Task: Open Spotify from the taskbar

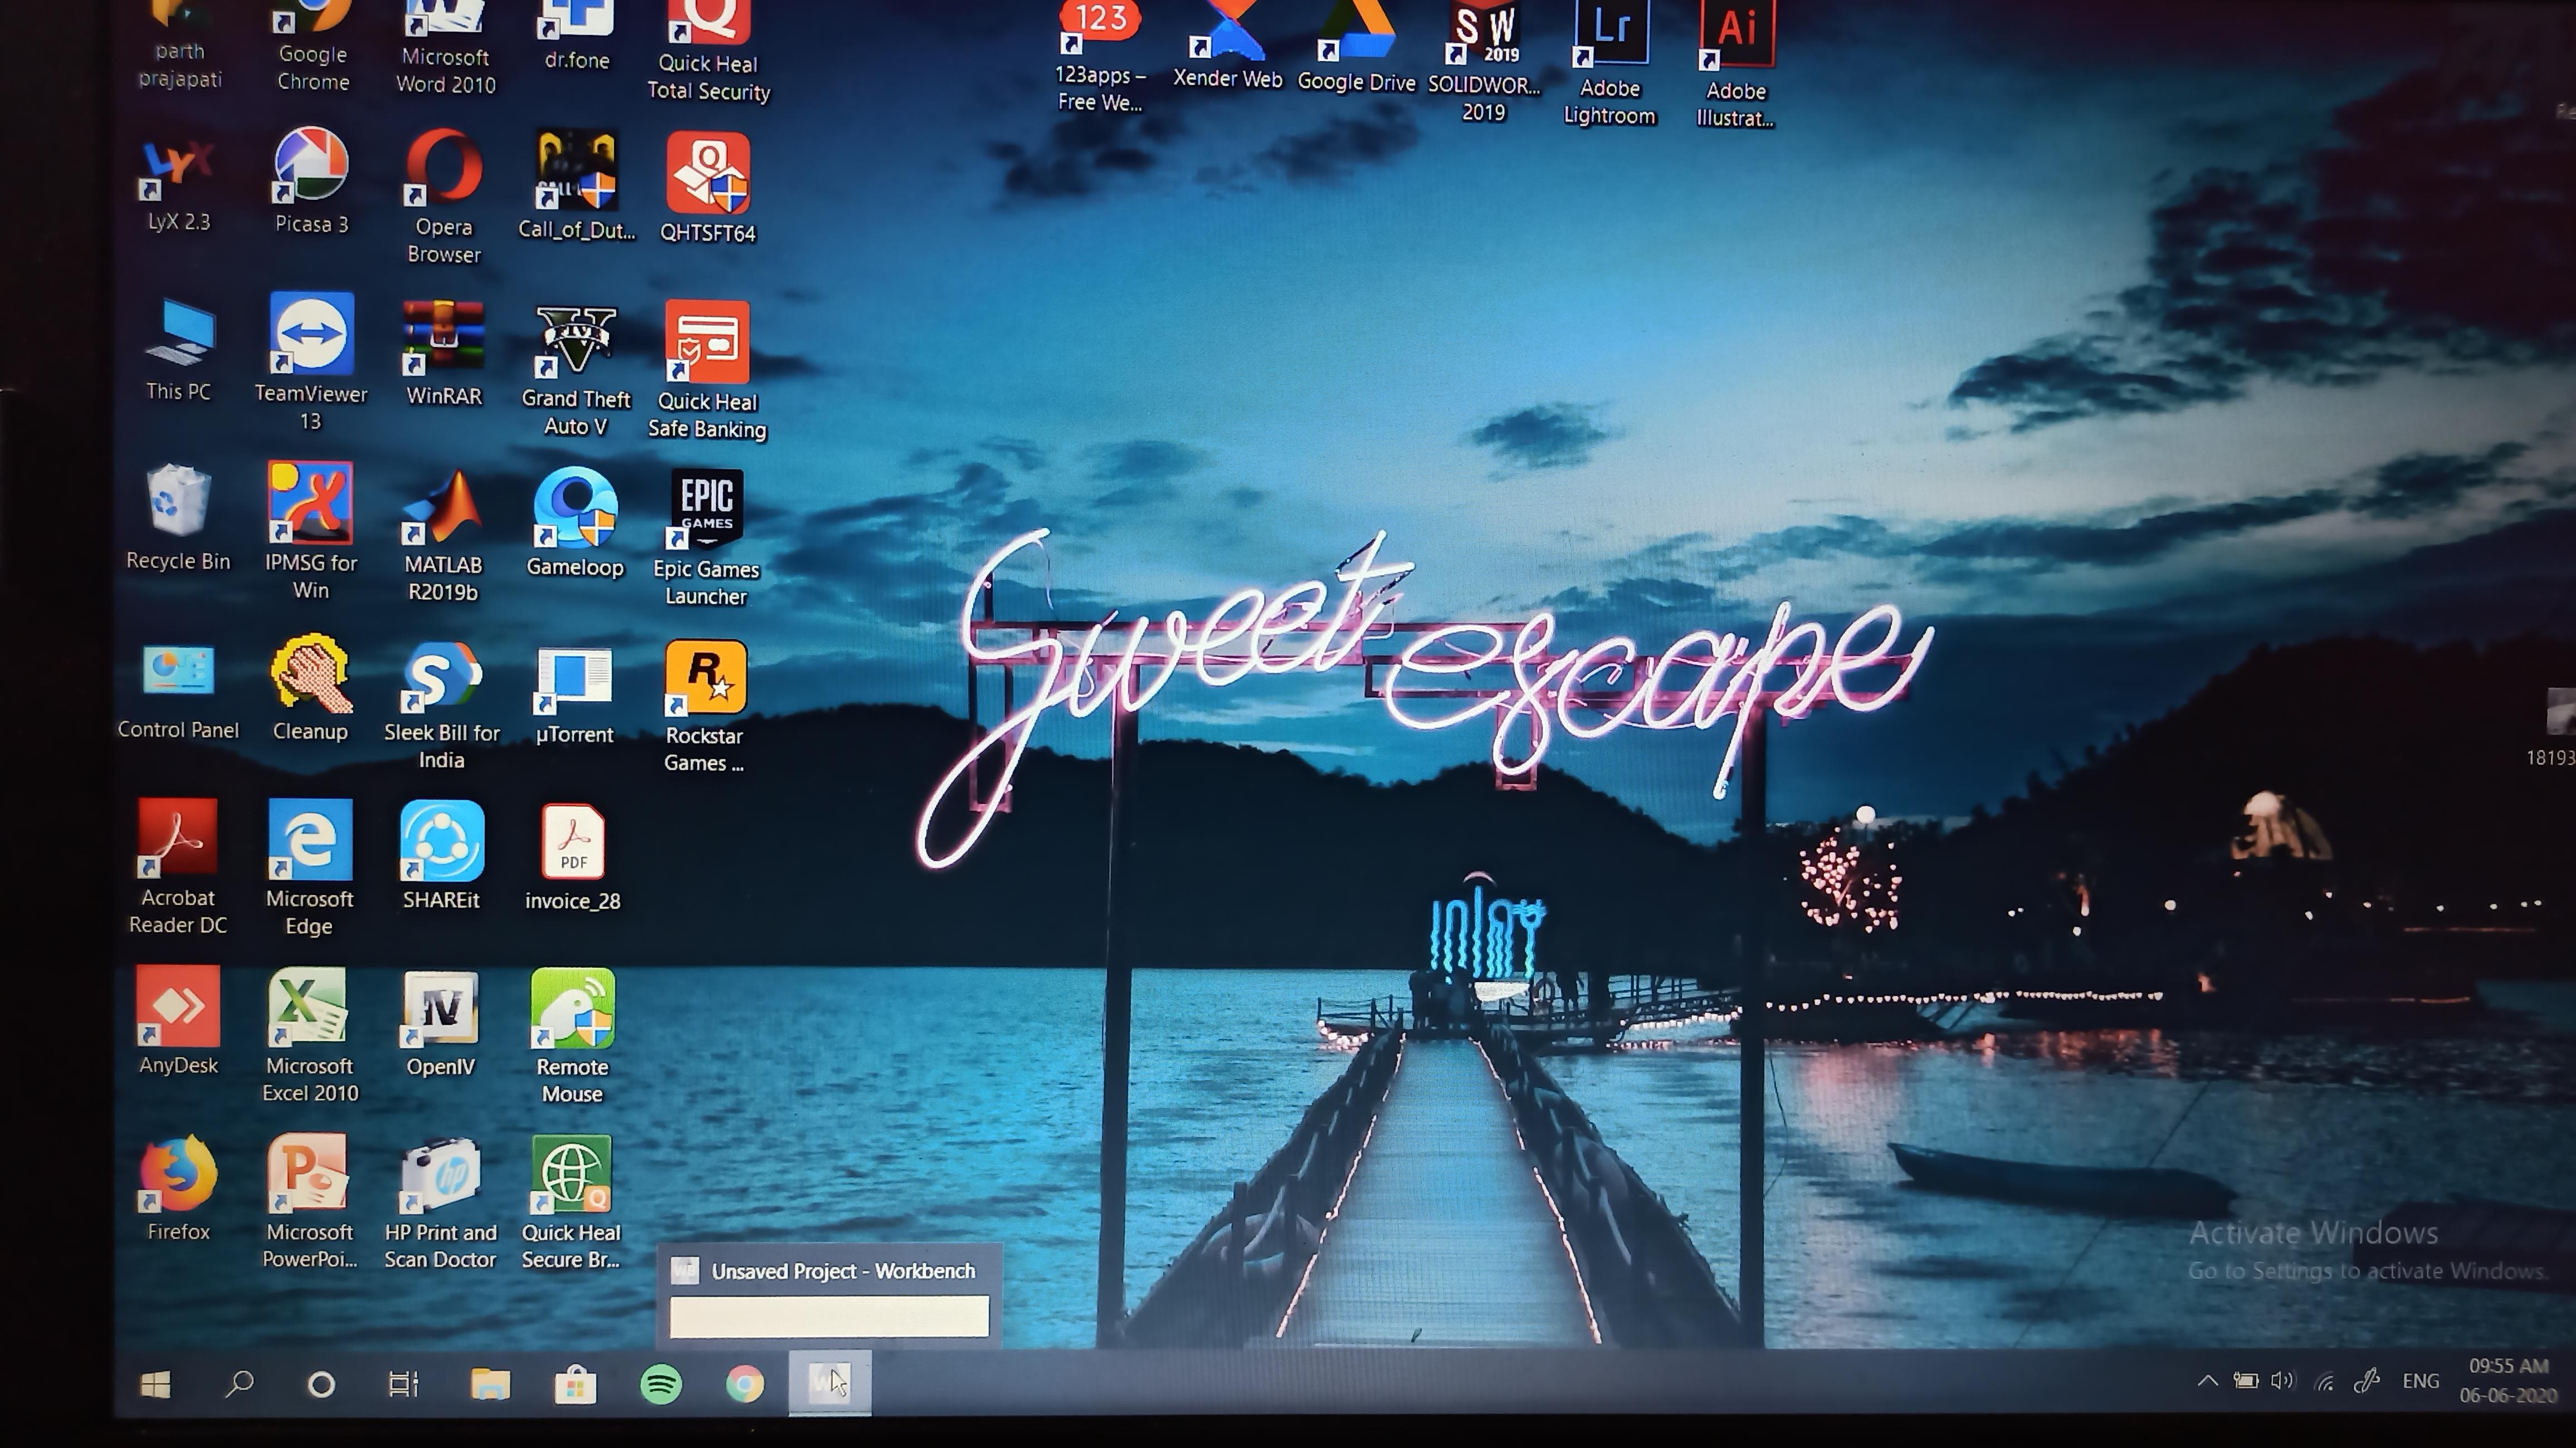Action: pyautogui.click(x=661, y=1384)
